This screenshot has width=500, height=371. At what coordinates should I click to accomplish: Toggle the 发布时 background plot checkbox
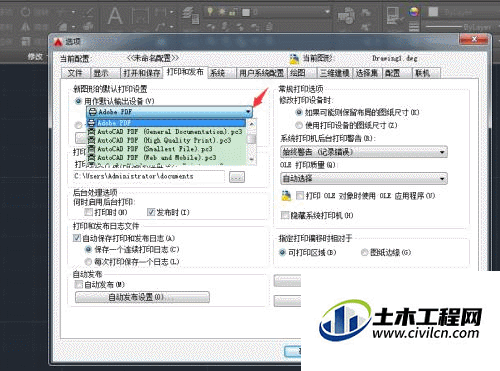pos(151,212)
